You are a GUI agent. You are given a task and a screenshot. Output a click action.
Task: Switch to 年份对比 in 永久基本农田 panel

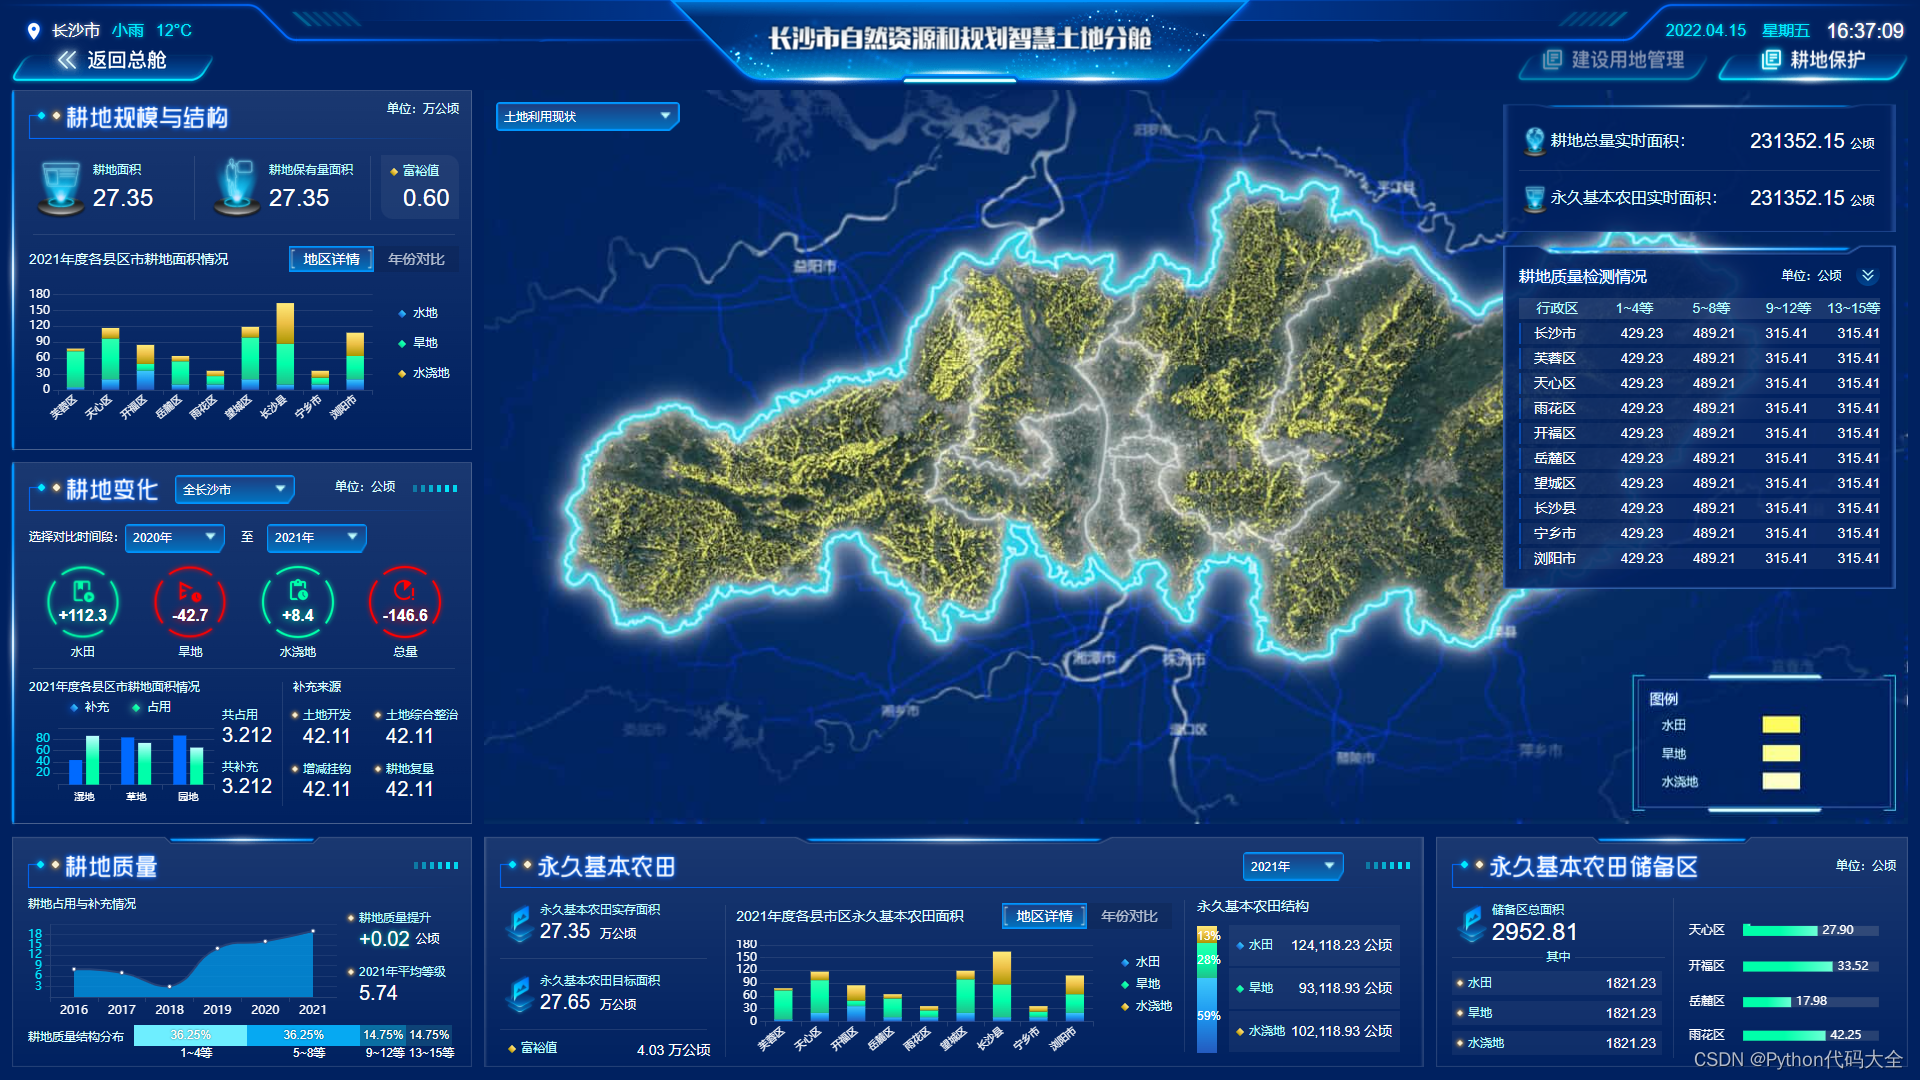pos(1129,916)
